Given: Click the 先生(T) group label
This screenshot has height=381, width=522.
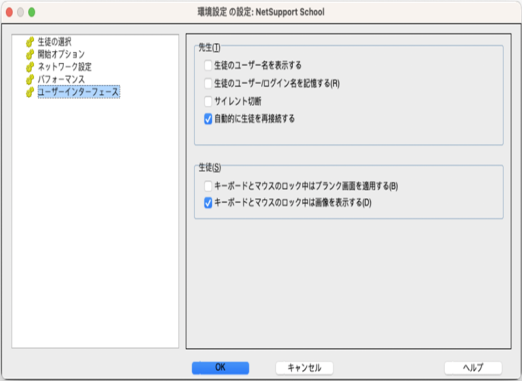Looking at the screenshot, I should coord(209,48).
